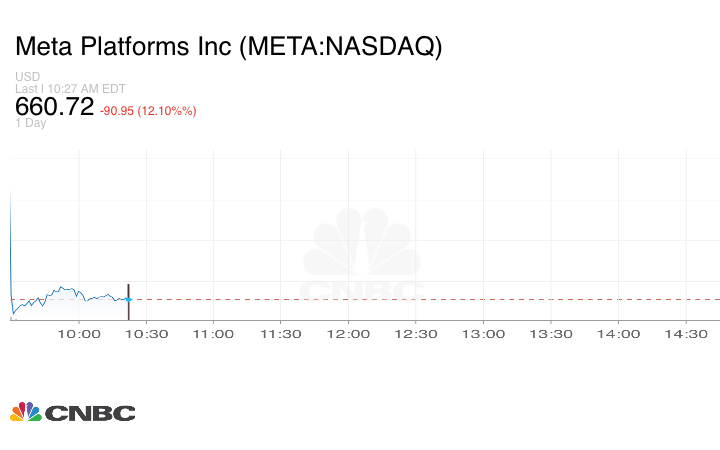Viewport: 720px width, 450px height.
Task: Click the Last 10:27 AM EDT timestamp
Action: pyautogui.click(x=70, y=89)
